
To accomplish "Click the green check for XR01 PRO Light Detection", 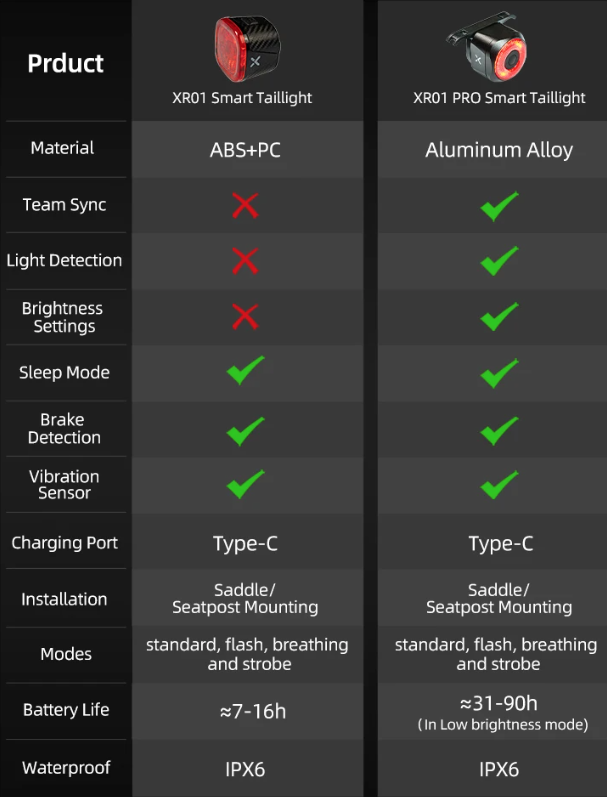I will [x=499, y=261].
